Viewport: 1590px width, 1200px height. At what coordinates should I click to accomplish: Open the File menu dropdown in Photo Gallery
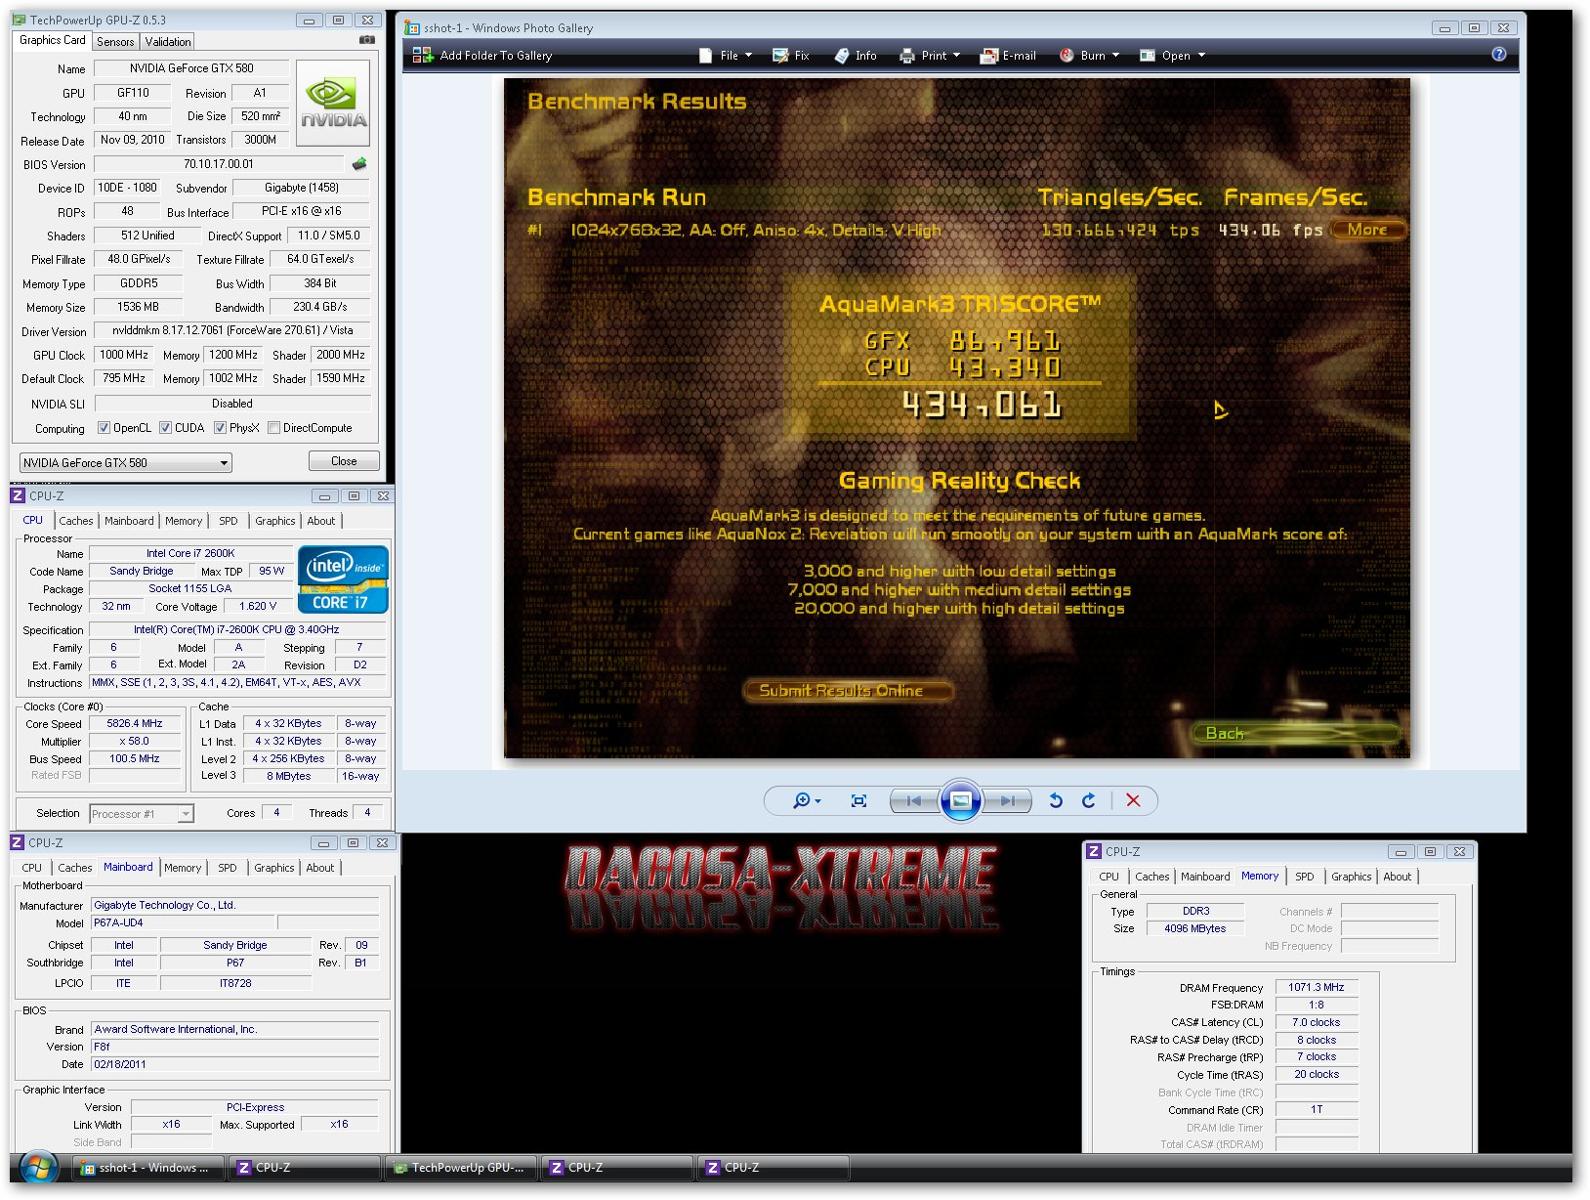726,56
